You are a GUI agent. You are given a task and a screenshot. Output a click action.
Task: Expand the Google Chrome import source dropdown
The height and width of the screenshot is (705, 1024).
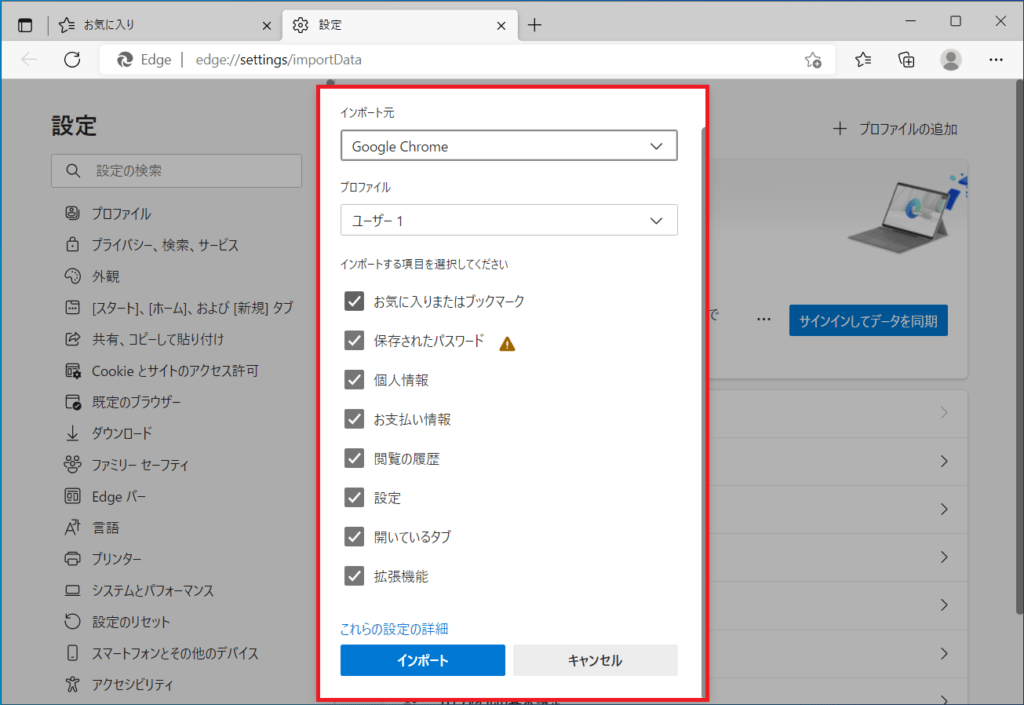click(x=508, y=146)
